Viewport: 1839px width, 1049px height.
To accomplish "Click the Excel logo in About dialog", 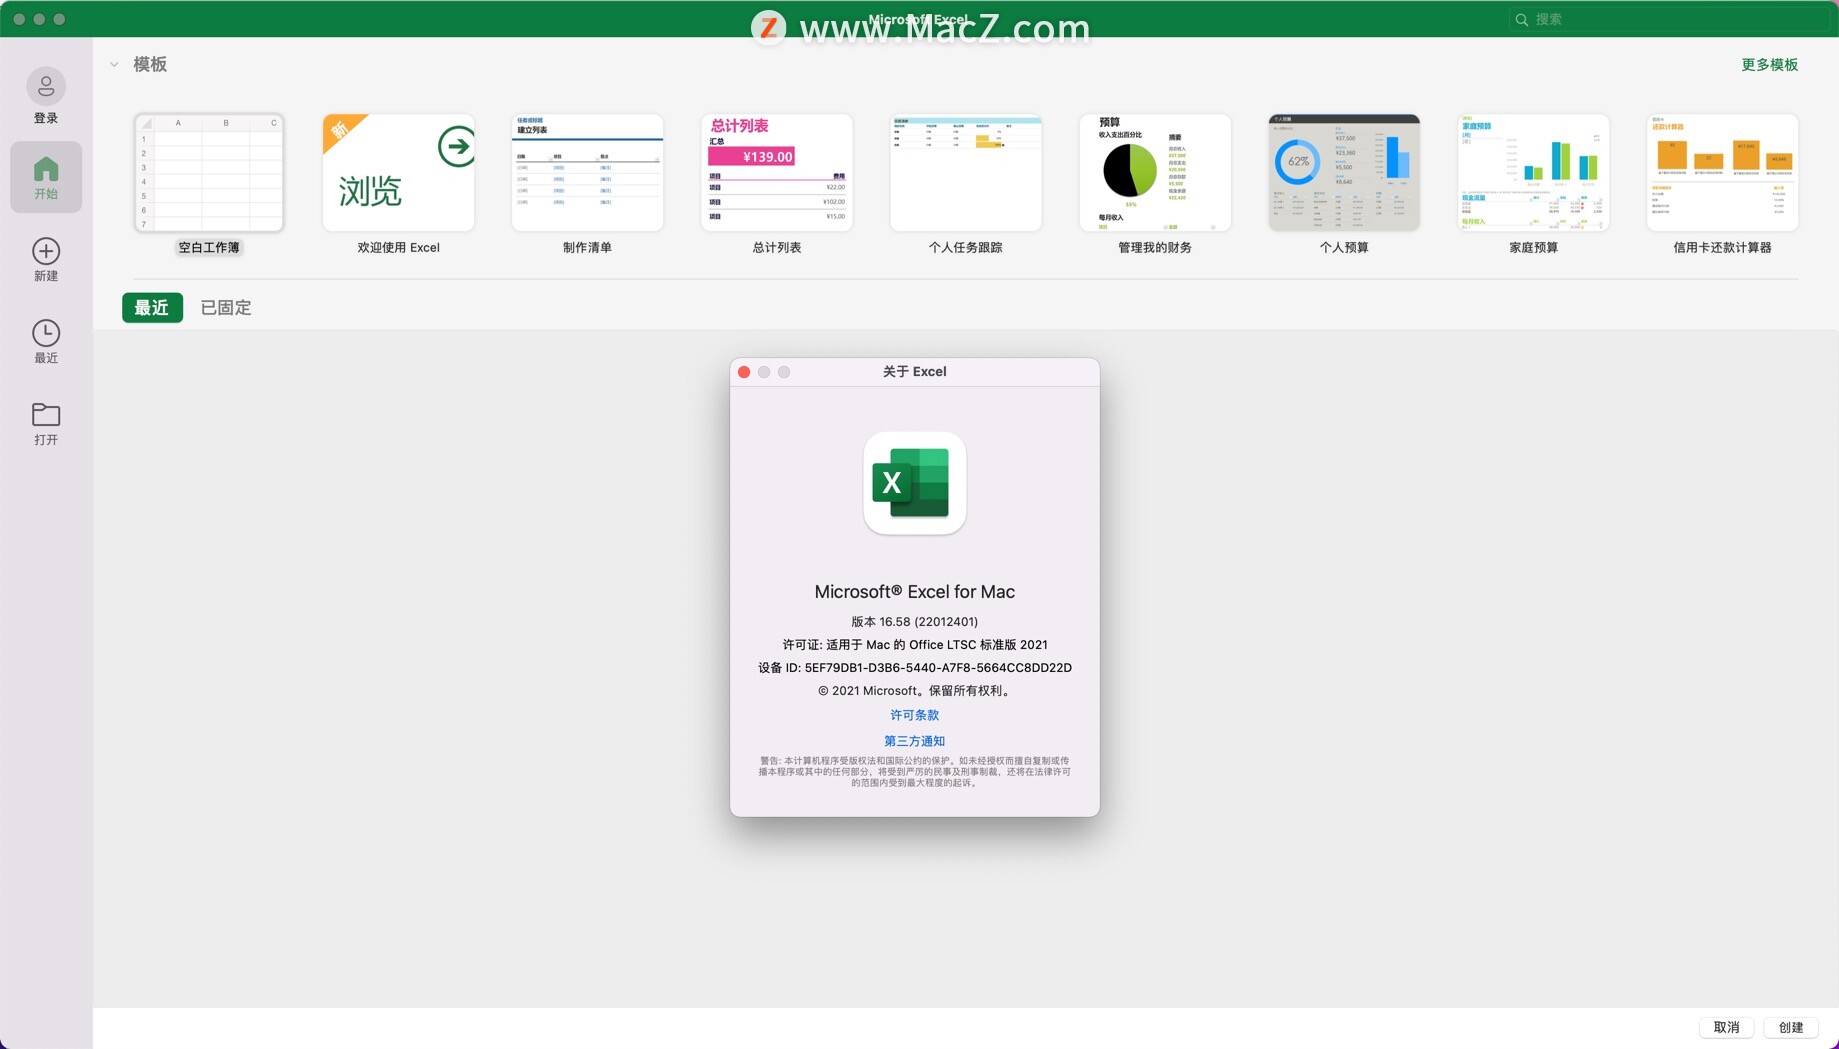I will coord(914,483).
